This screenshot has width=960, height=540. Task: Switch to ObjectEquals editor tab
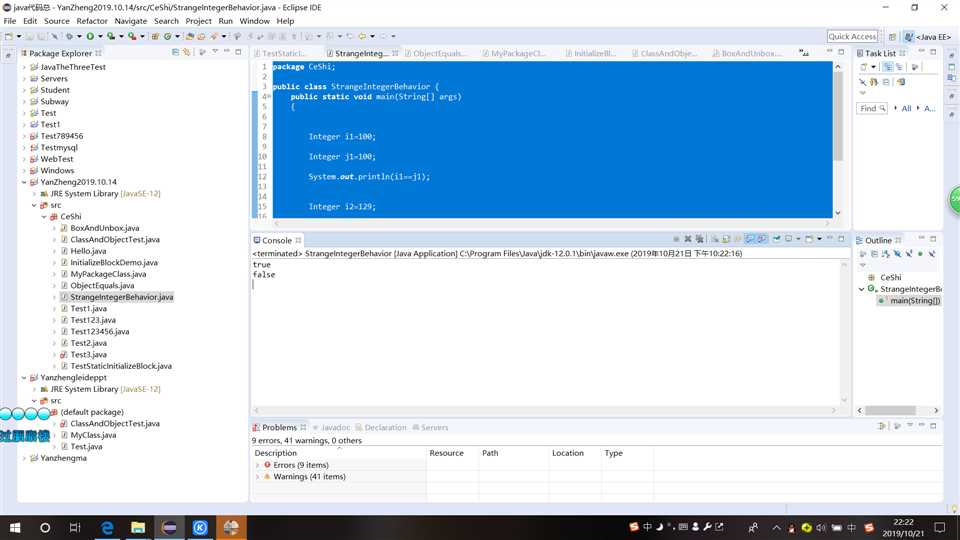438,53
